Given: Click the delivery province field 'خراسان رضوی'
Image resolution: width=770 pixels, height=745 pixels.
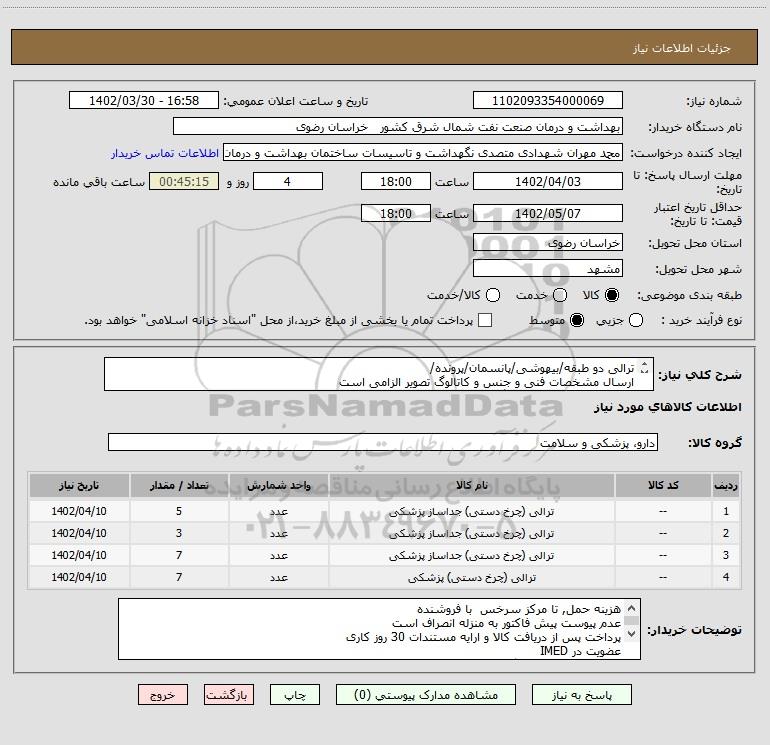Looking at the screenshot, I should (548, 242).
